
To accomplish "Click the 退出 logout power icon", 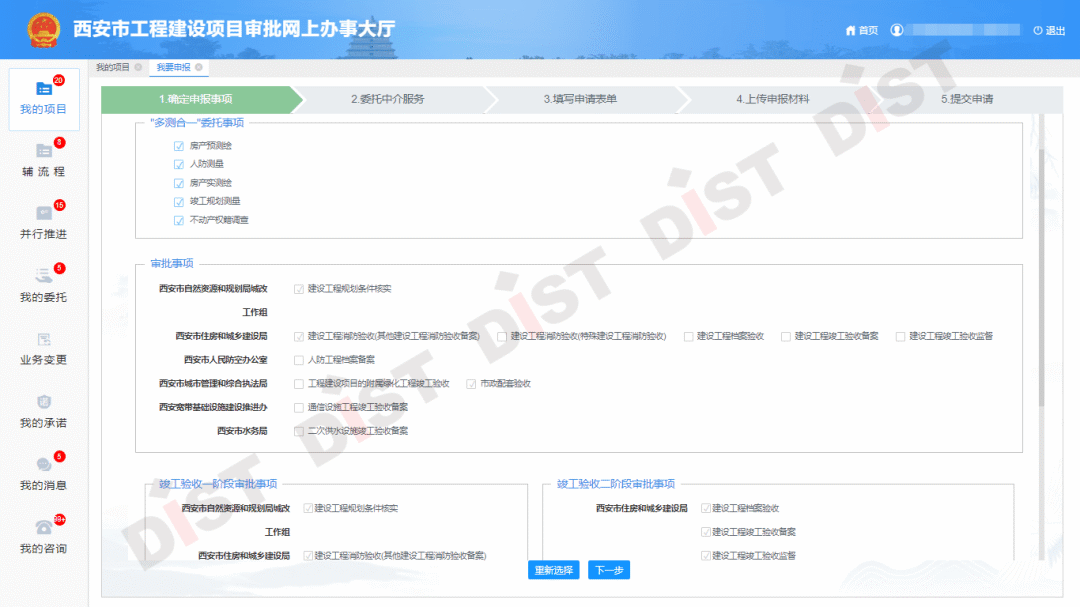I will (1038, 30).
